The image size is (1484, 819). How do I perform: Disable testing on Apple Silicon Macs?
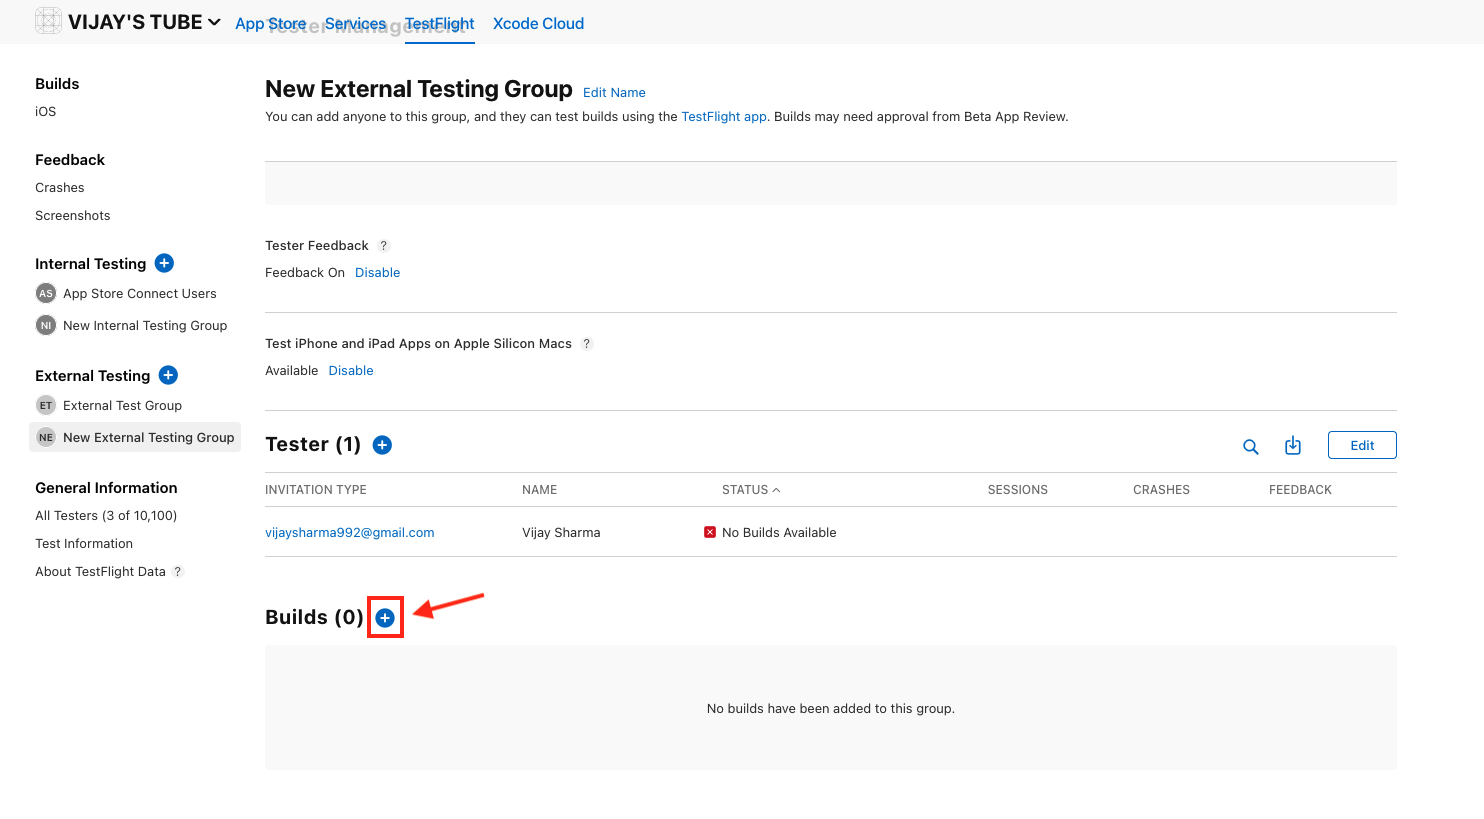(x=351, y=370)
